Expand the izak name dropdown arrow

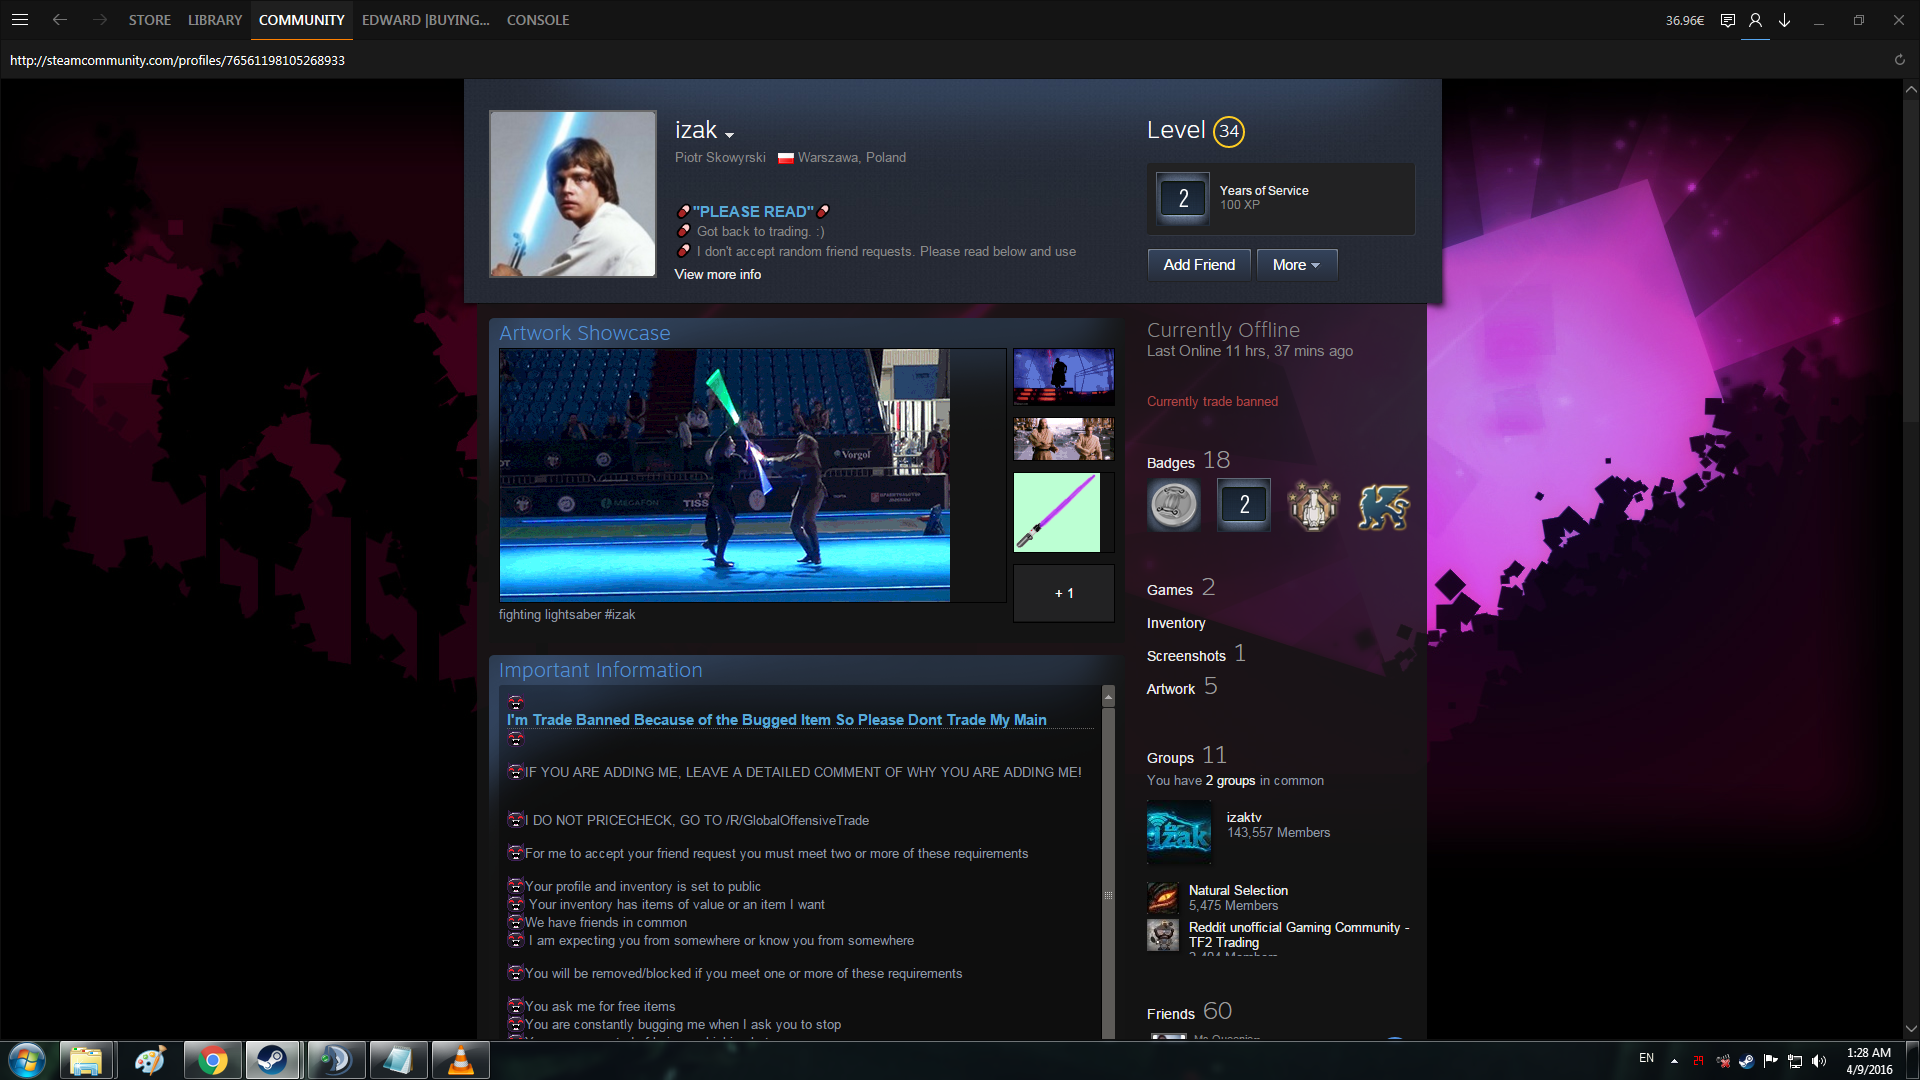point(730,135)
